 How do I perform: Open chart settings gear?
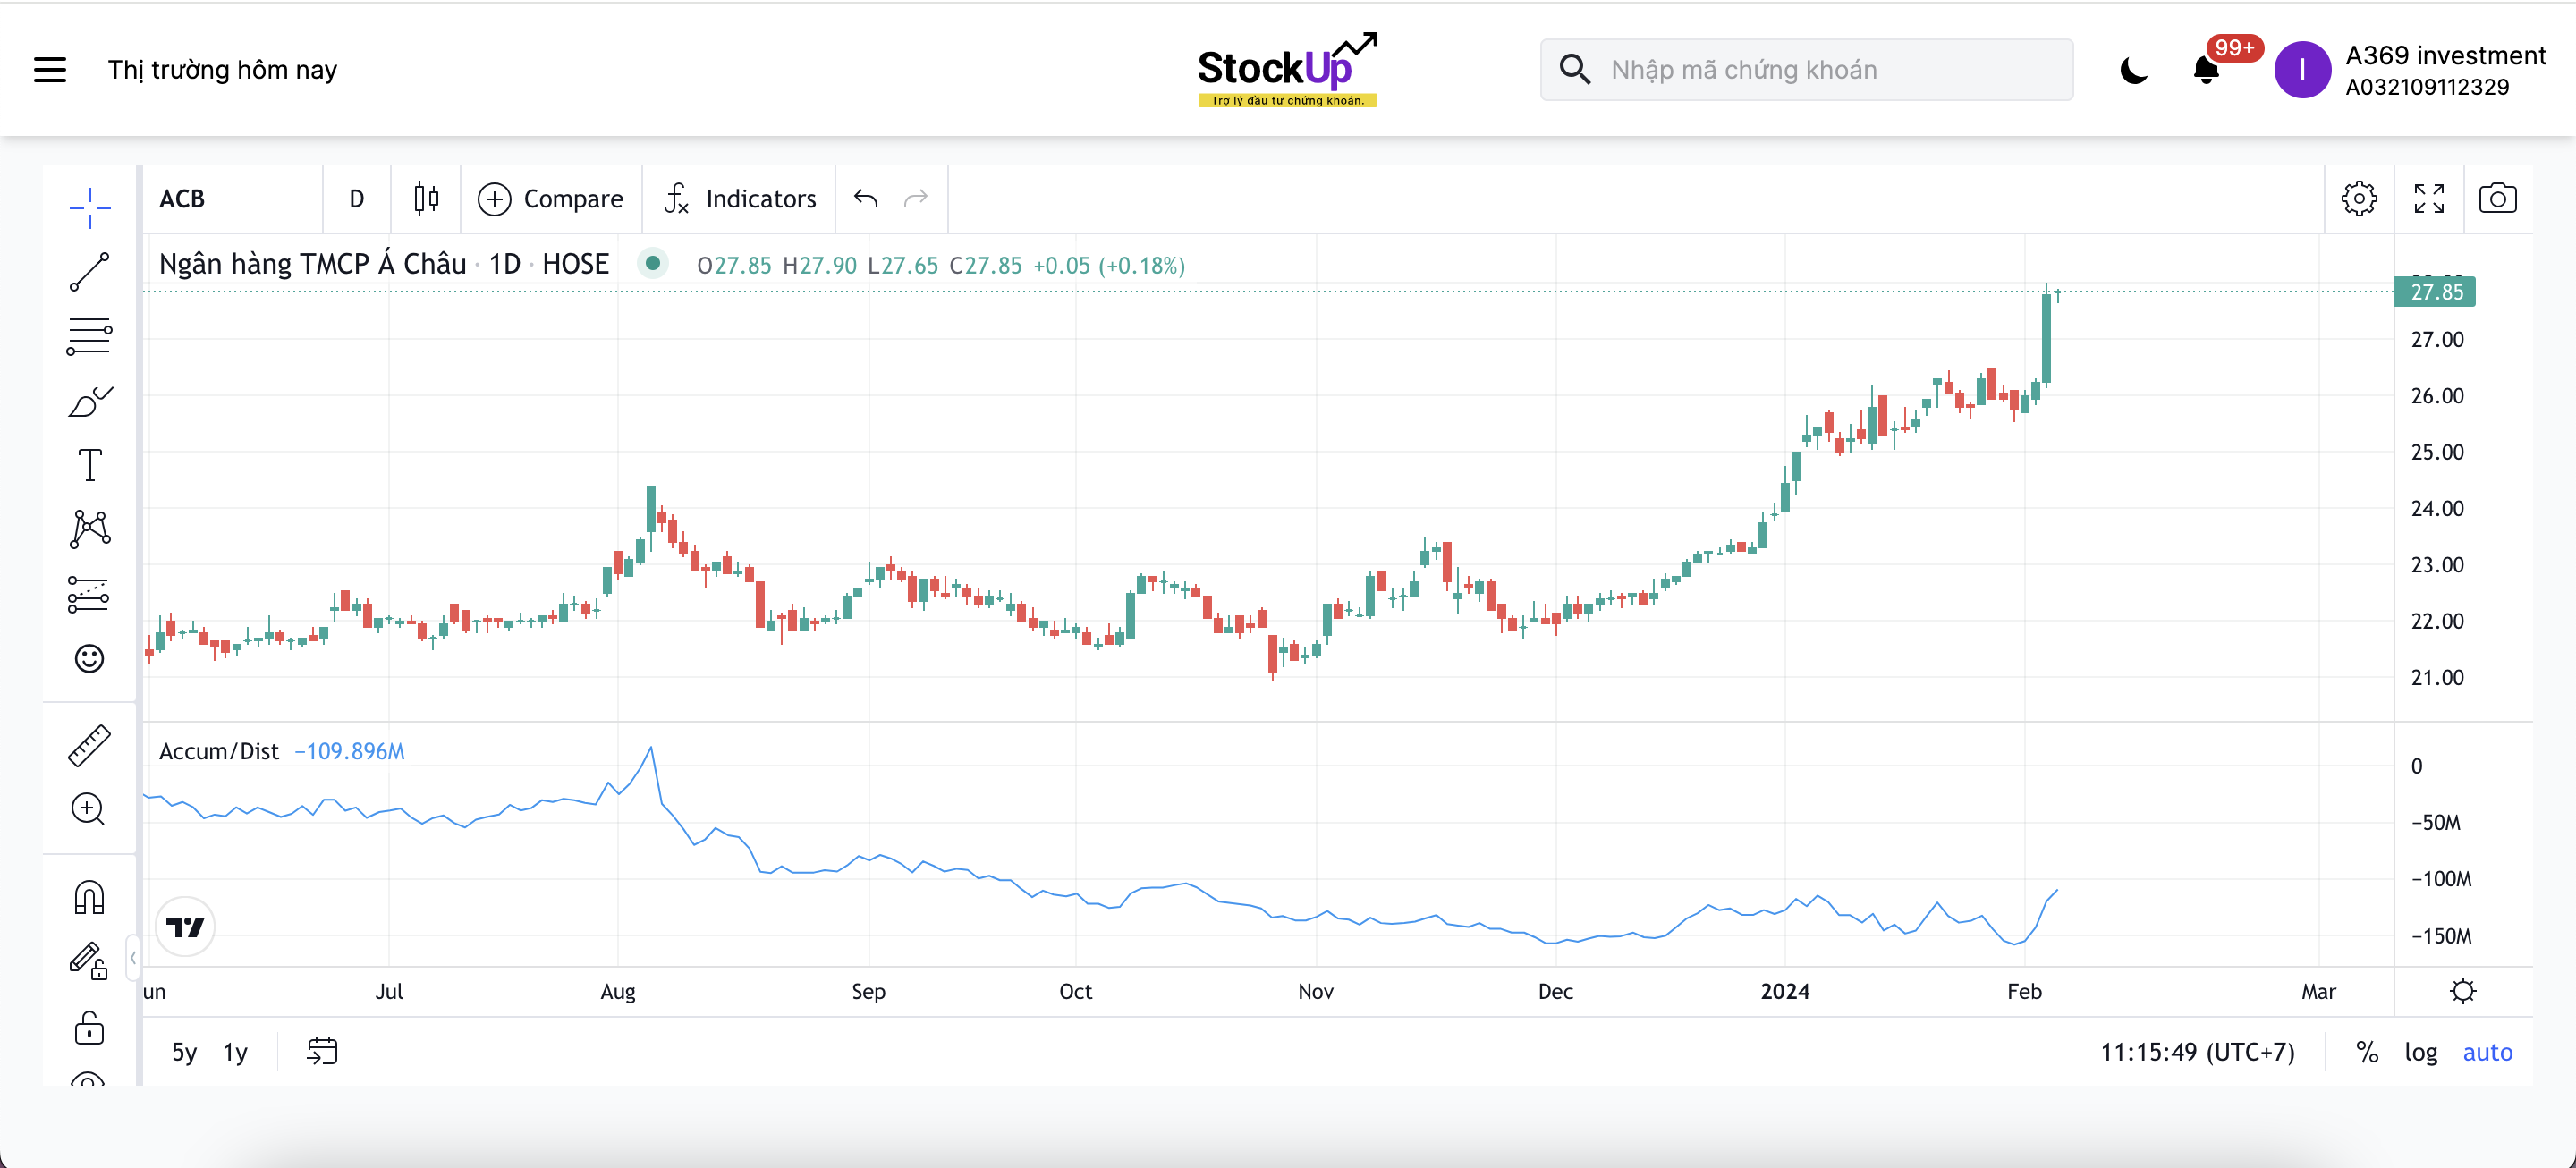[x=2359, y=198]
